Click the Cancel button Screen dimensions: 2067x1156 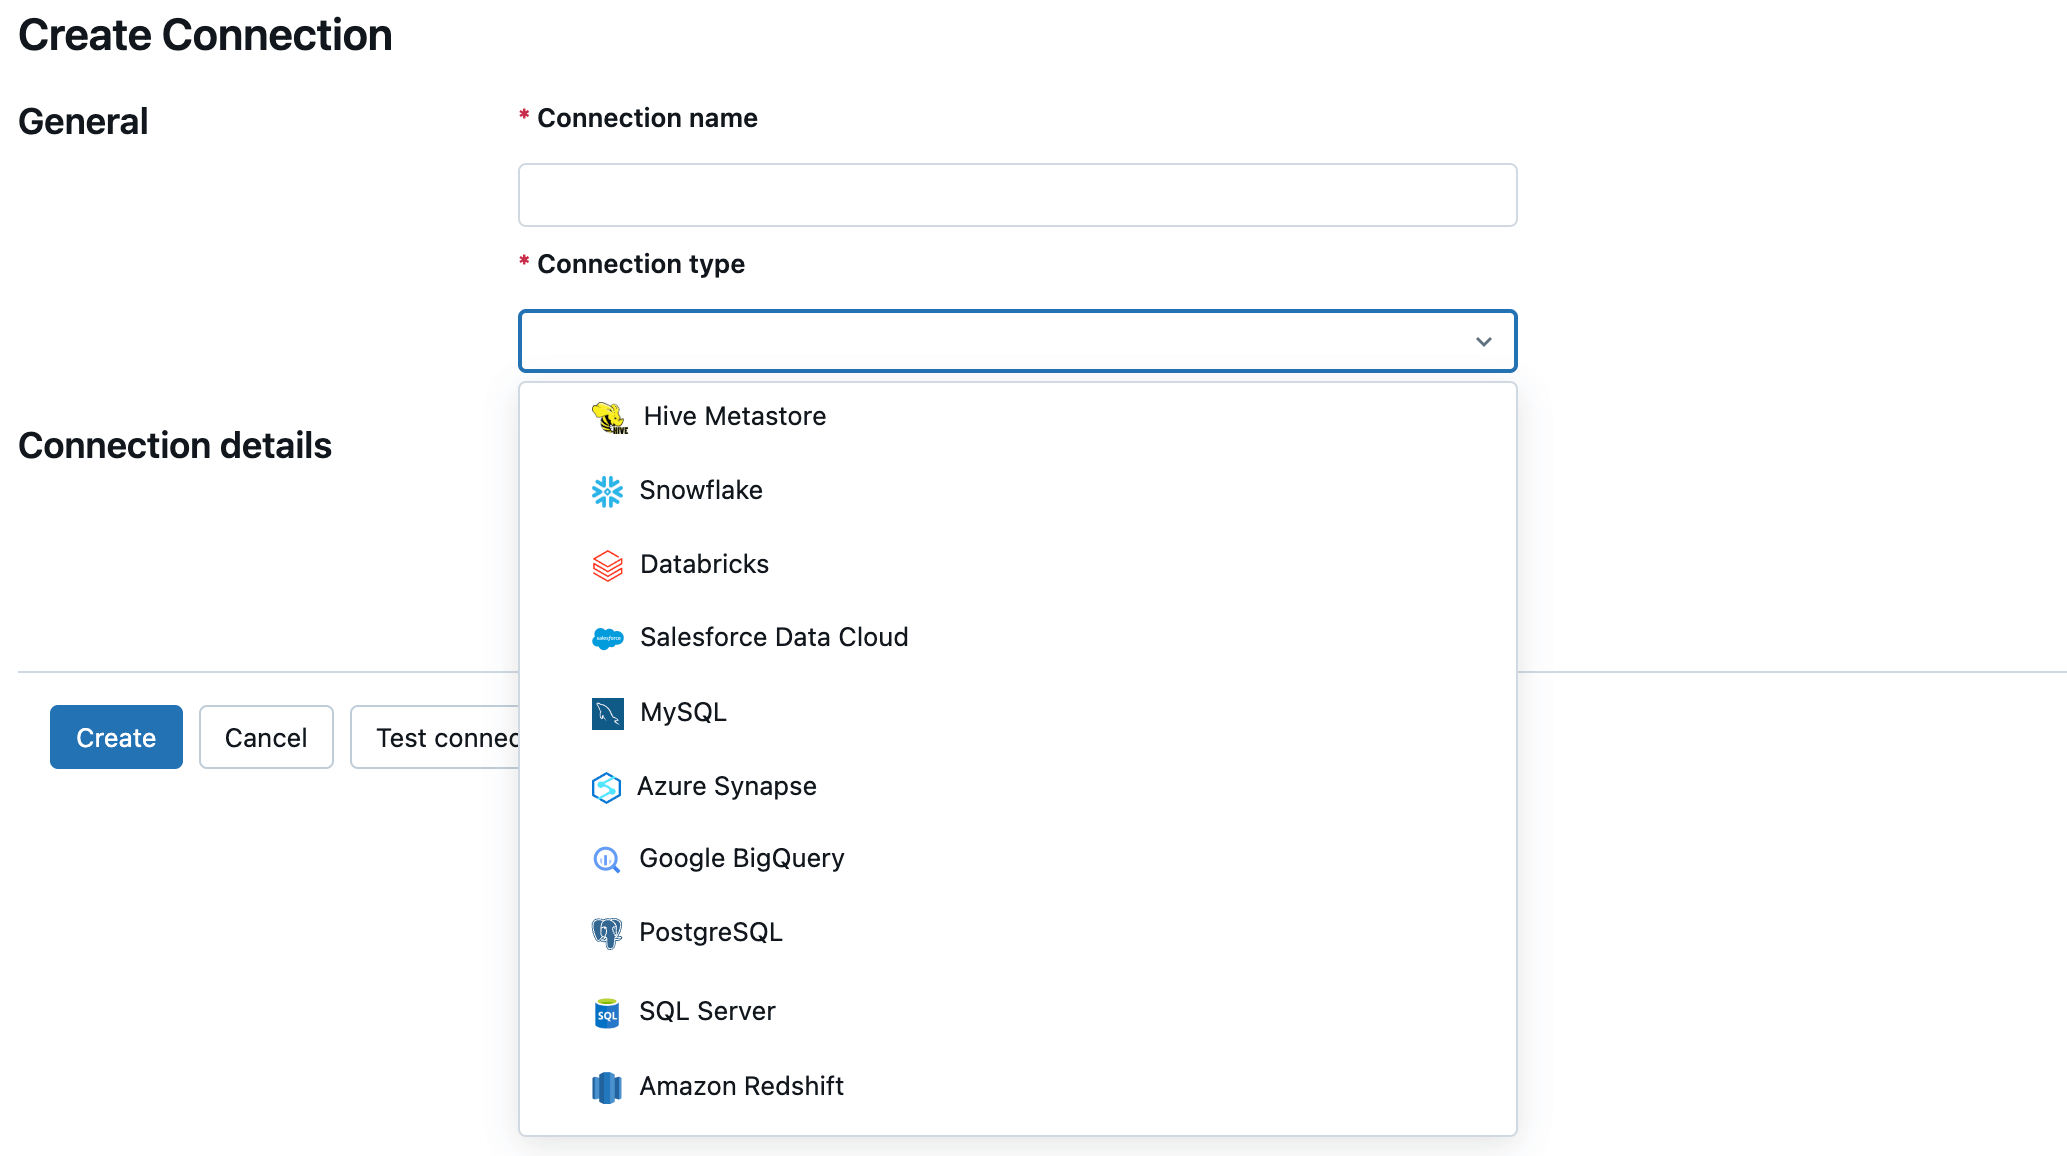click(x=265, y=736)
